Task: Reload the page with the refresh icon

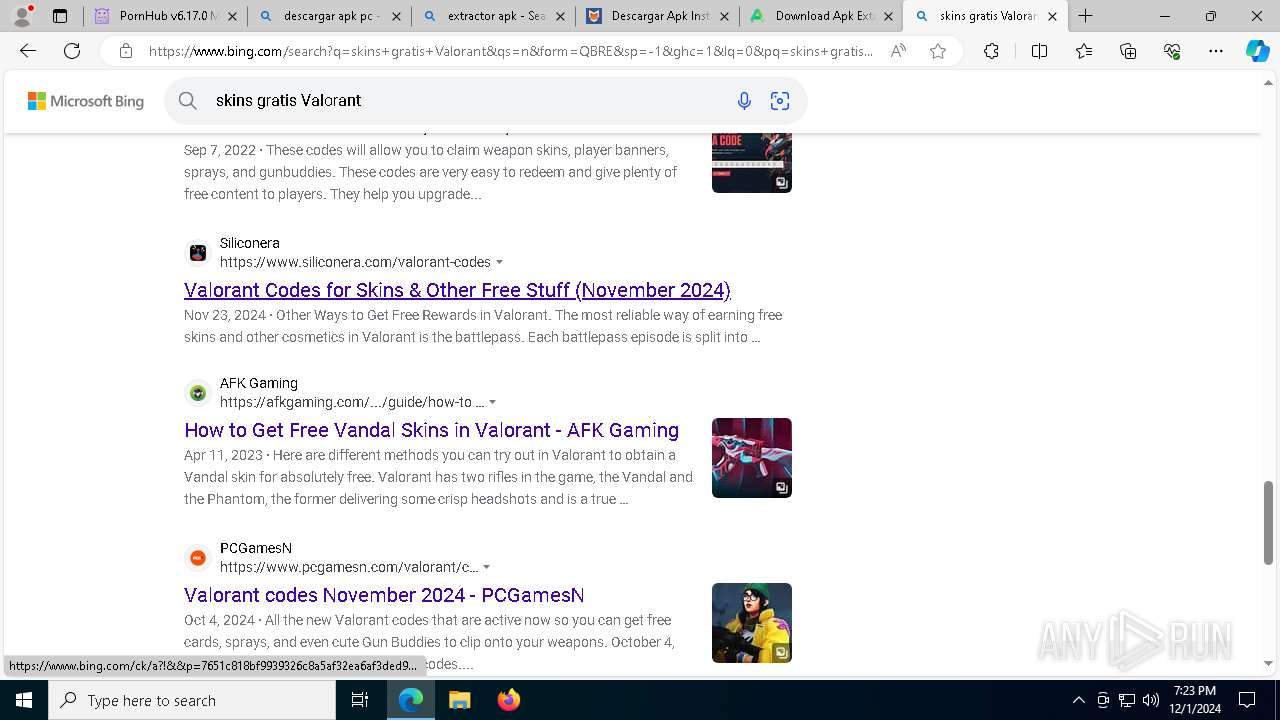Action: click(x=72, y=51)
